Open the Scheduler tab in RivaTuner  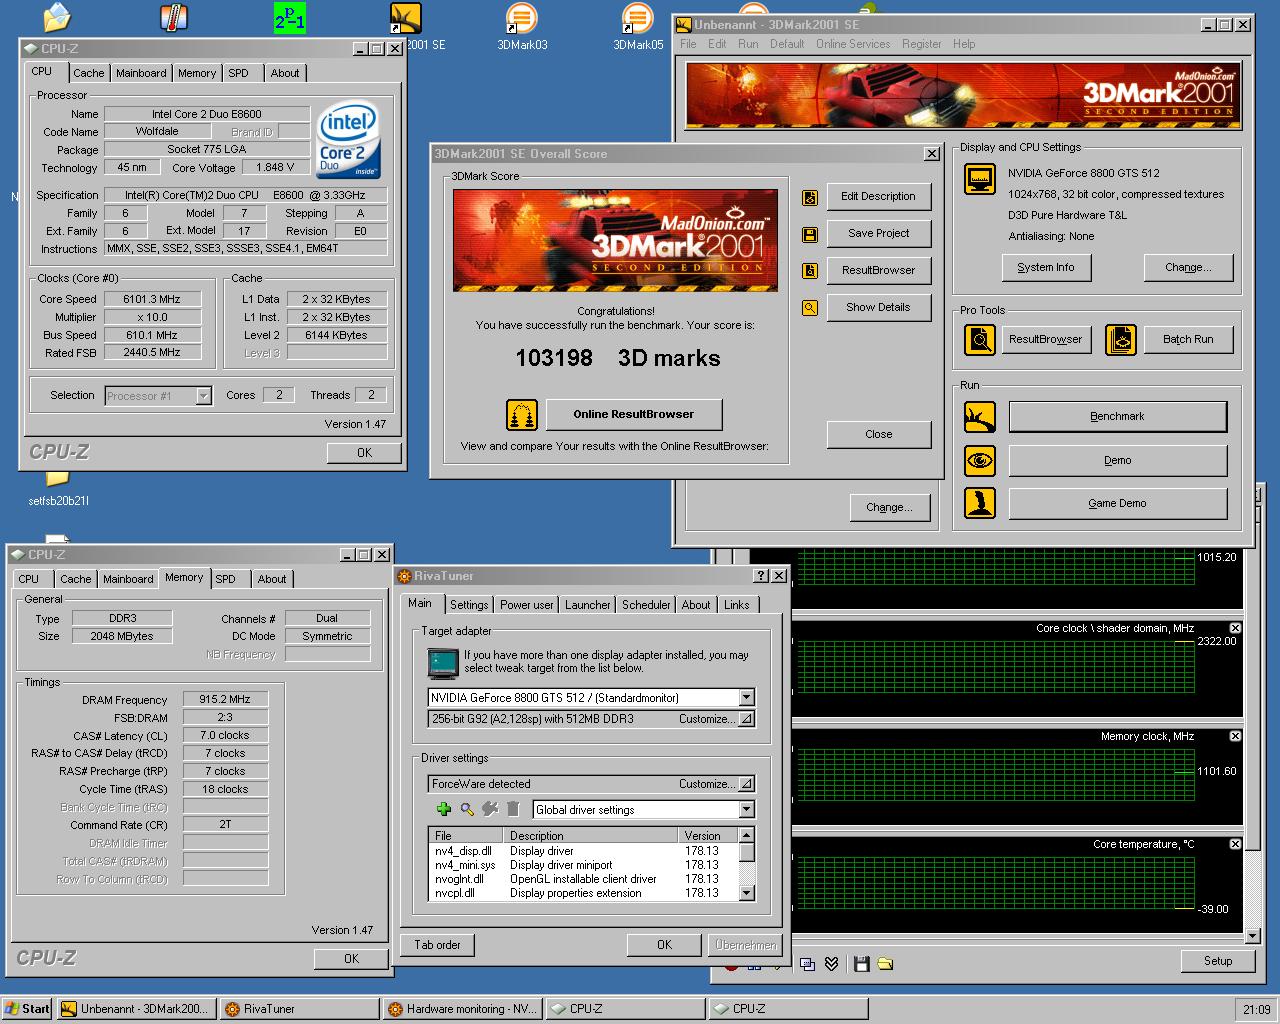pyautogui.click(x=646, y=605)
